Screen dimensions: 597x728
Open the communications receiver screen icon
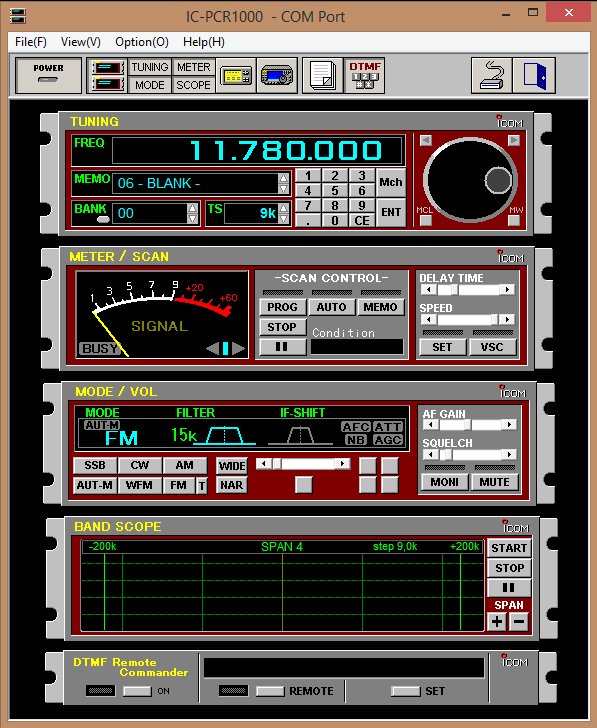(x=277, y=76)
